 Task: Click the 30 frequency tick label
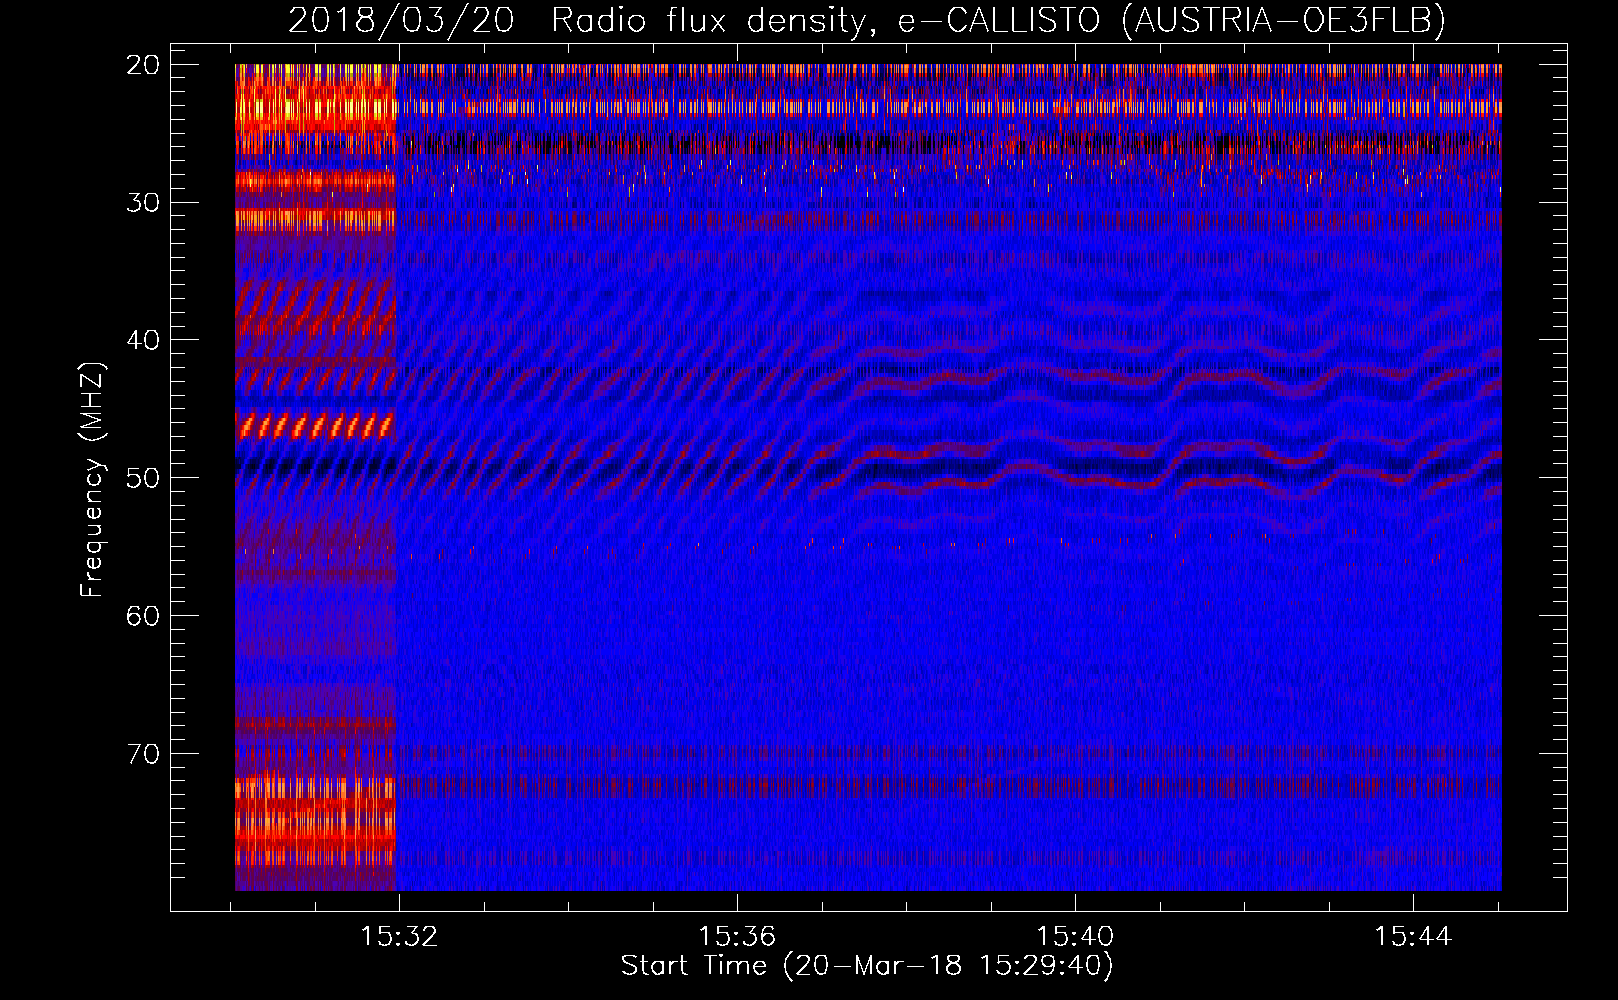pos(143,203)
